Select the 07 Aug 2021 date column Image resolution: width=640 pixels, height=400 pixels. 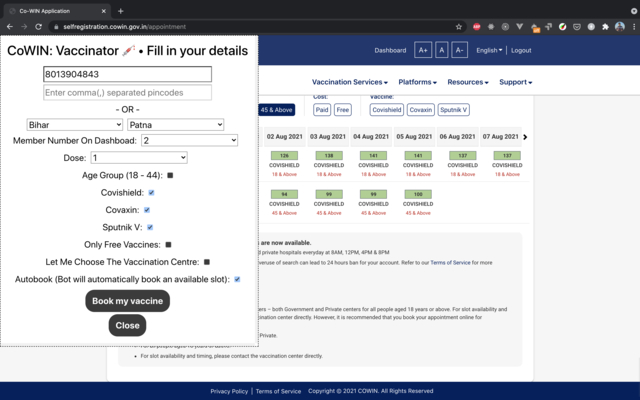point(501,137)
